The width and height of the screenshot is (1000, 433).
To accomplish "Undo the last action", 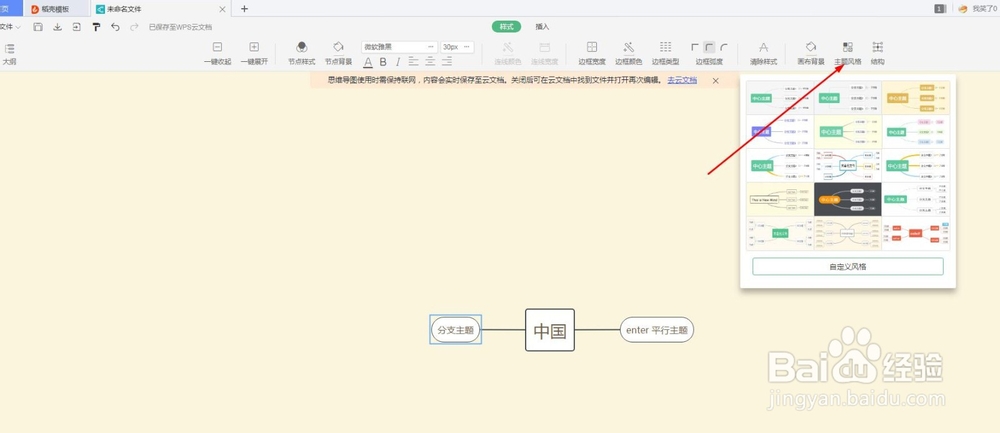I will (115, 27).
